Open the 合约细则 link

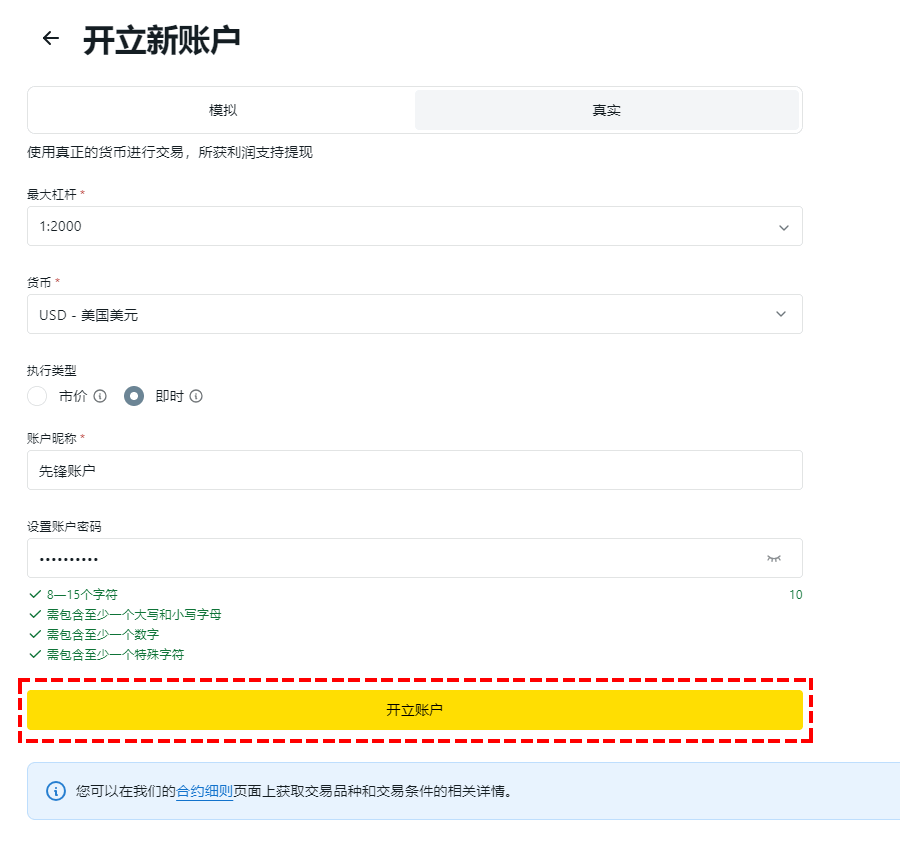click(x=204, y=791)
